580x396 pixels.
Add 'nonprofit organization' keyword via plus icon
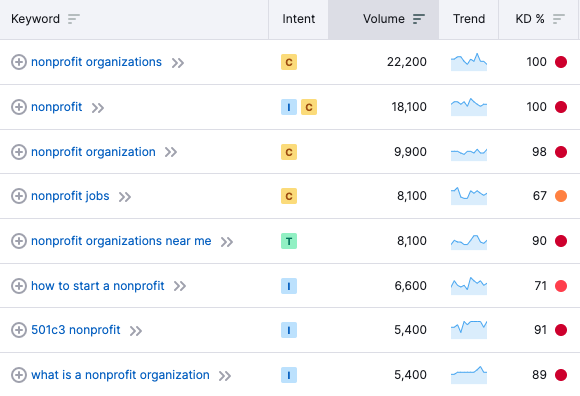click(18, 152)
